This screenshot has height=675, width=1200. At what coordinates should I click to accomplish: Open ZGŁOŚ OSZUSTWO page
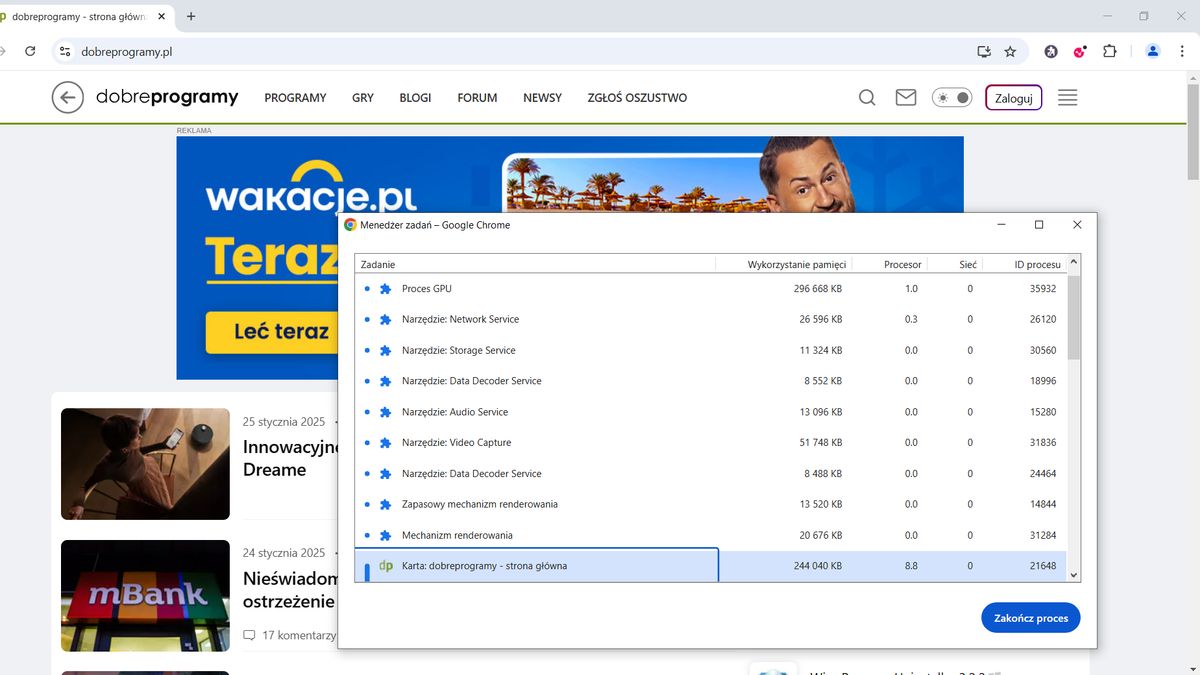tap(637, 98)
